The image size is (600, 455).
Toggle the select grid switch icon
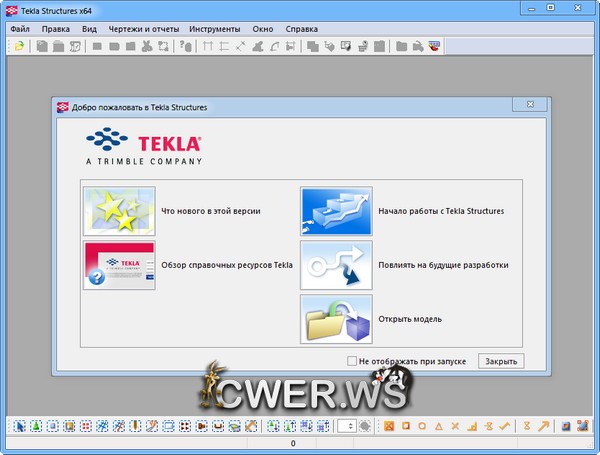click(x=102, y=426)
